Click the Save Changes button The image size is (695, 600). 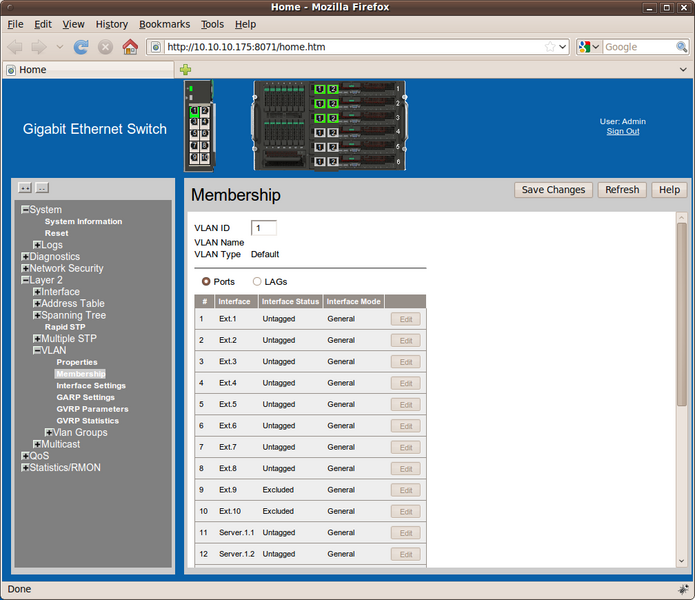click(x=553, y=190)
